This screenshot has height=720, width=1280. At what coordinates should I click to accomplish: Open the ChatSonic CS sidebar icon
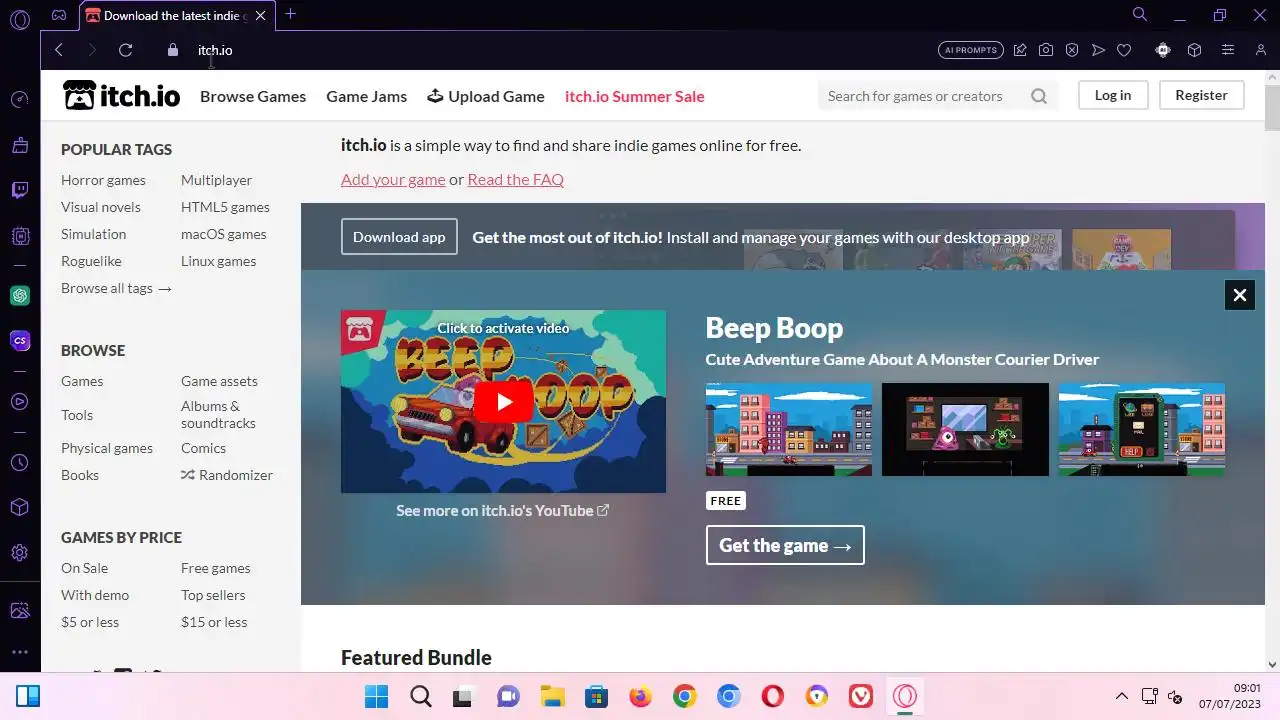20,341
